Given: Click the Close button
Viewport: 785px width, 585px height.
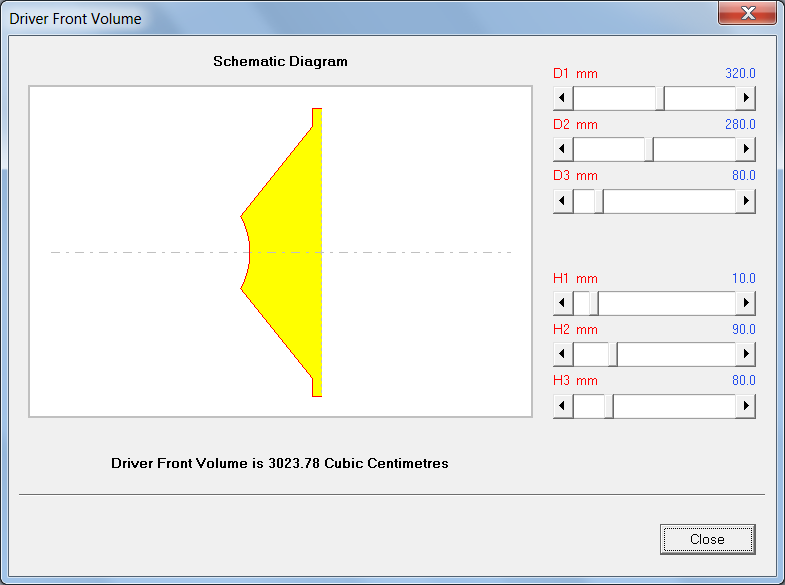Looking at the screenshot, I should (x=707, y=539).
